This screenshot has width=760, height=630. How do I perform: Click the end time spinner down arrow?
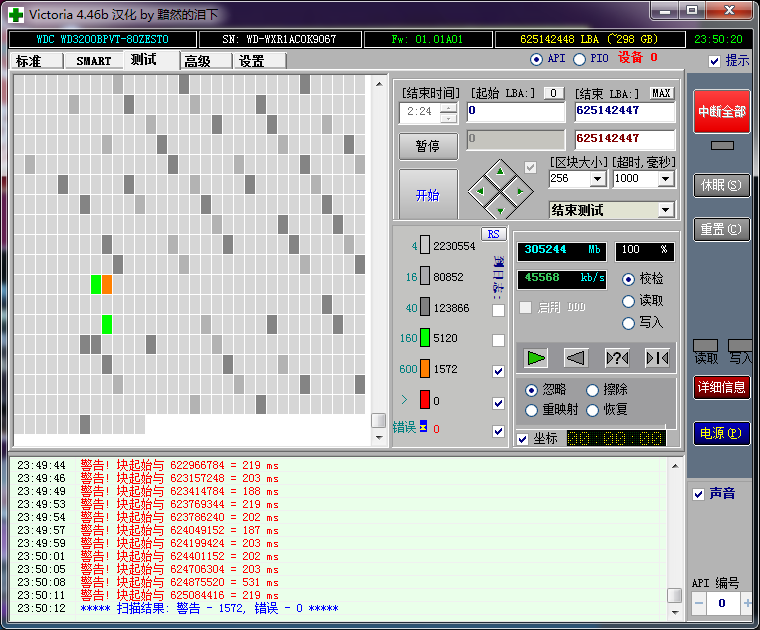pos(449,118)
